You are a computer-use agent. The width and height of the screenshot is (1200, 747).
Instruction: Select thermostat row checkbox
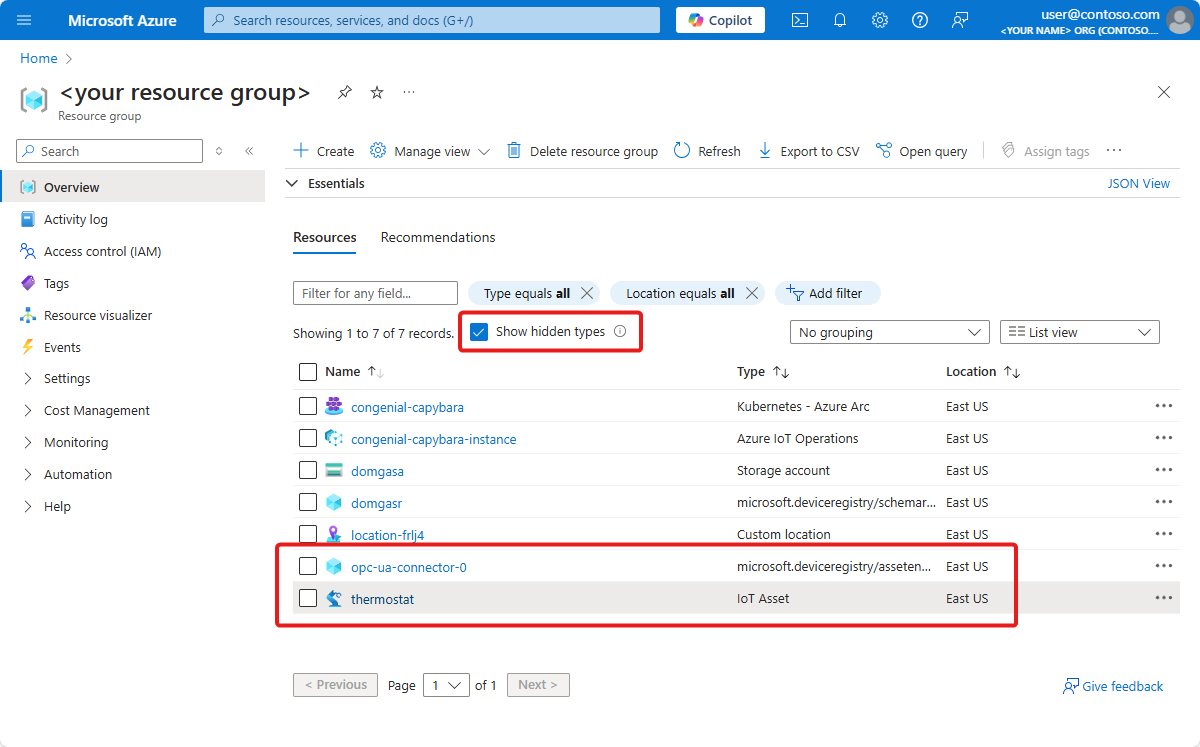coord(308,598)
